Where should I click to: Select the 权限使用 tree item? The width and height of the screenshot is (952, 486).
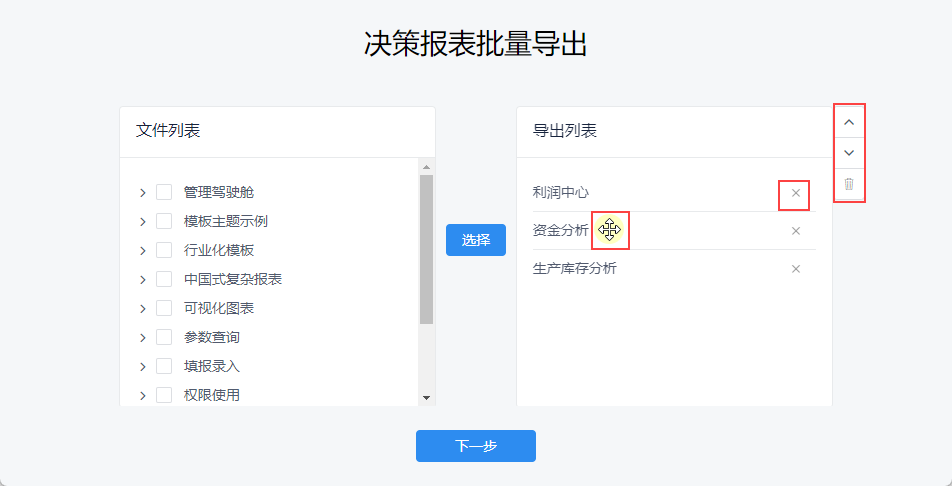[212, 395]
